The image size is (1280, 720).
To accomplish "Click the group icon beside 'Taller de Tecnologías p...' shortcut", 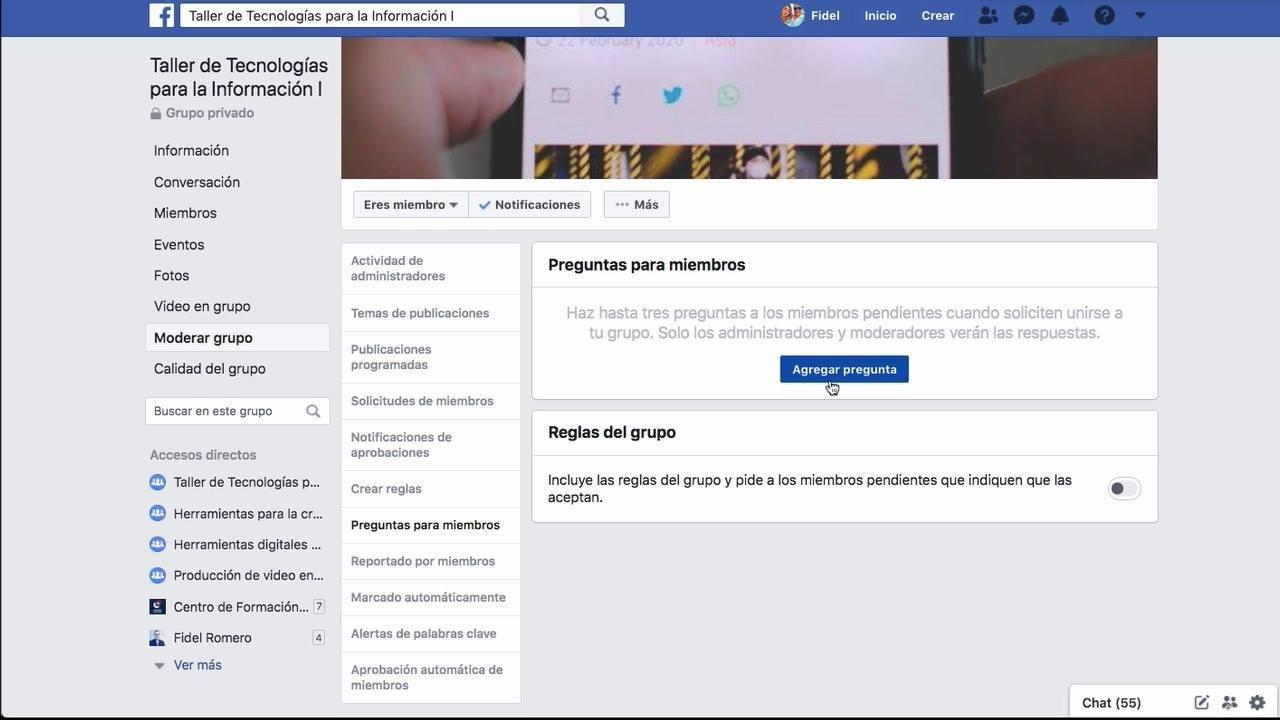I will 157,482.
